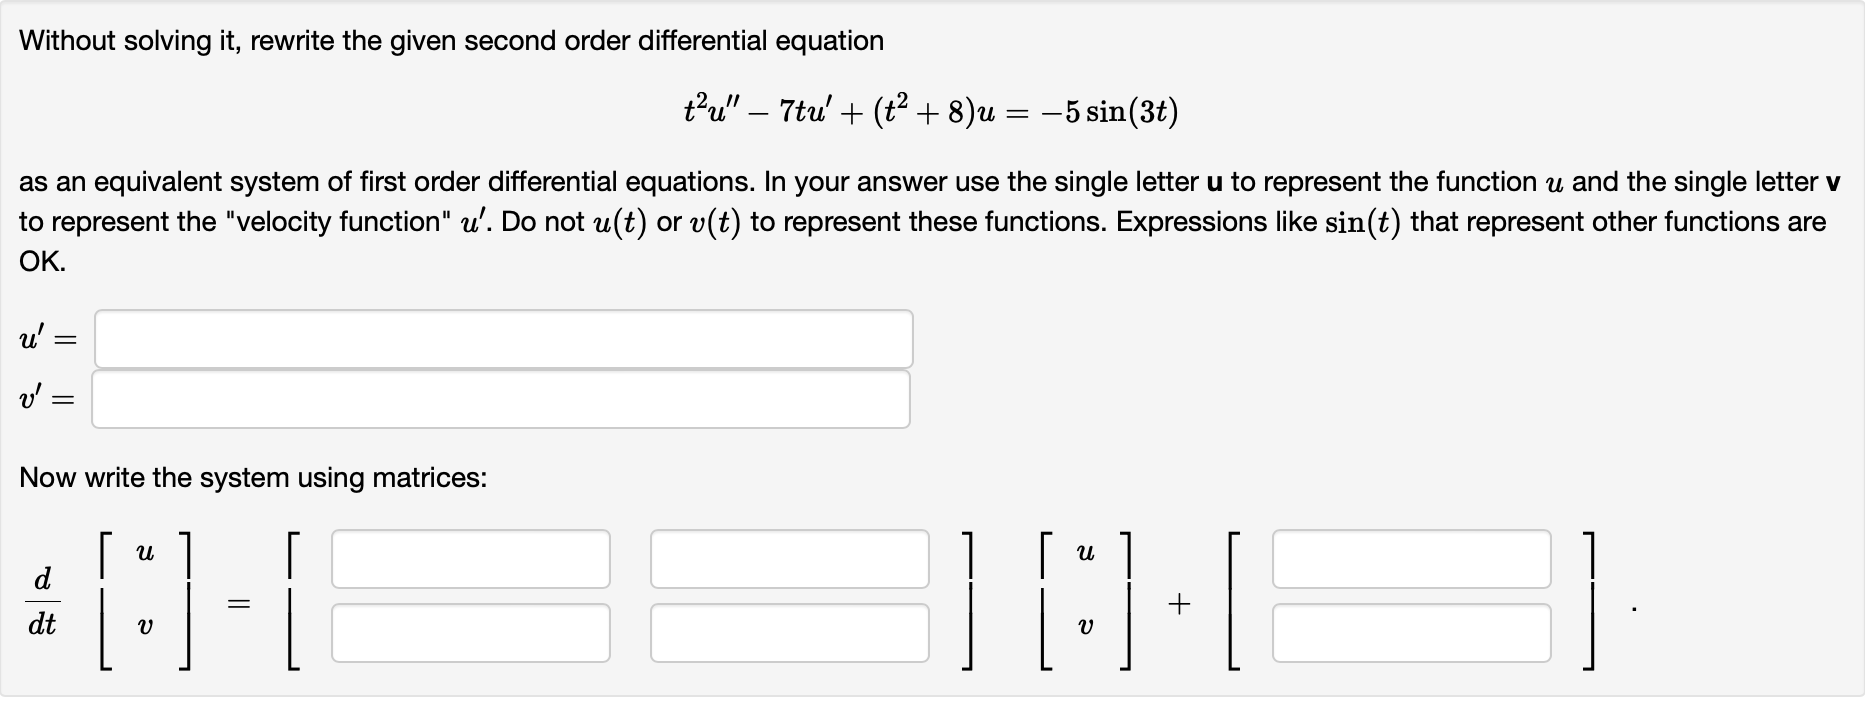Click the input field for u'

click(x=500, y=338)
